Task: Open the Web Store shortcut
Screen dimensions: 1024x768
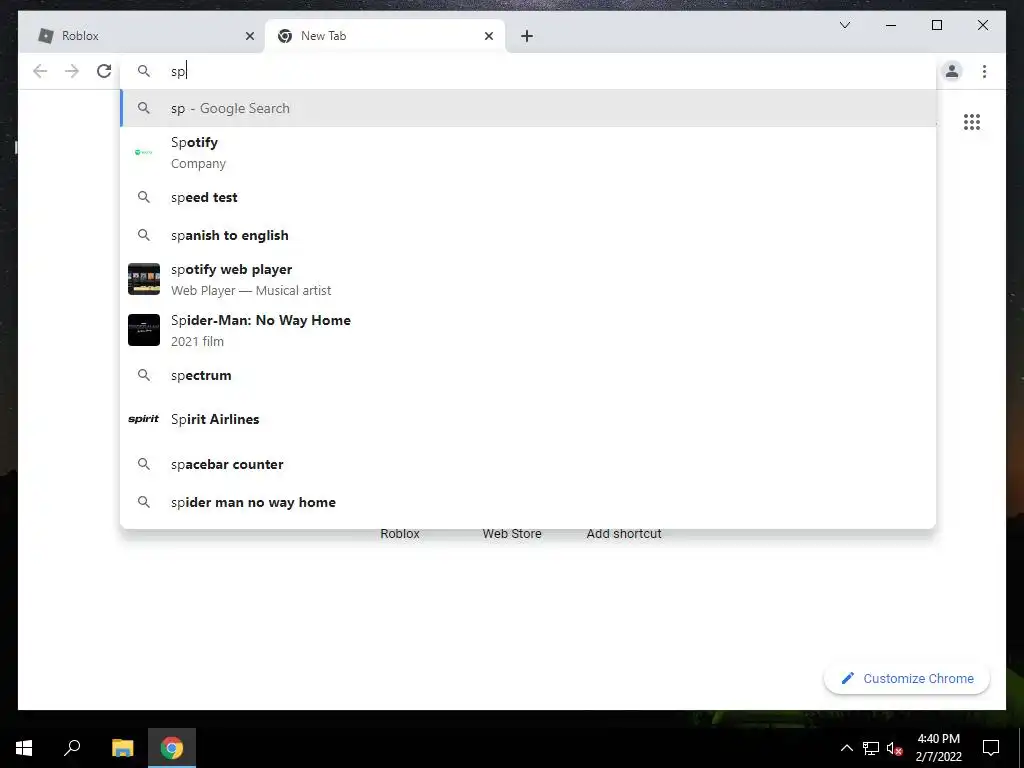Action: pos(512,534)
